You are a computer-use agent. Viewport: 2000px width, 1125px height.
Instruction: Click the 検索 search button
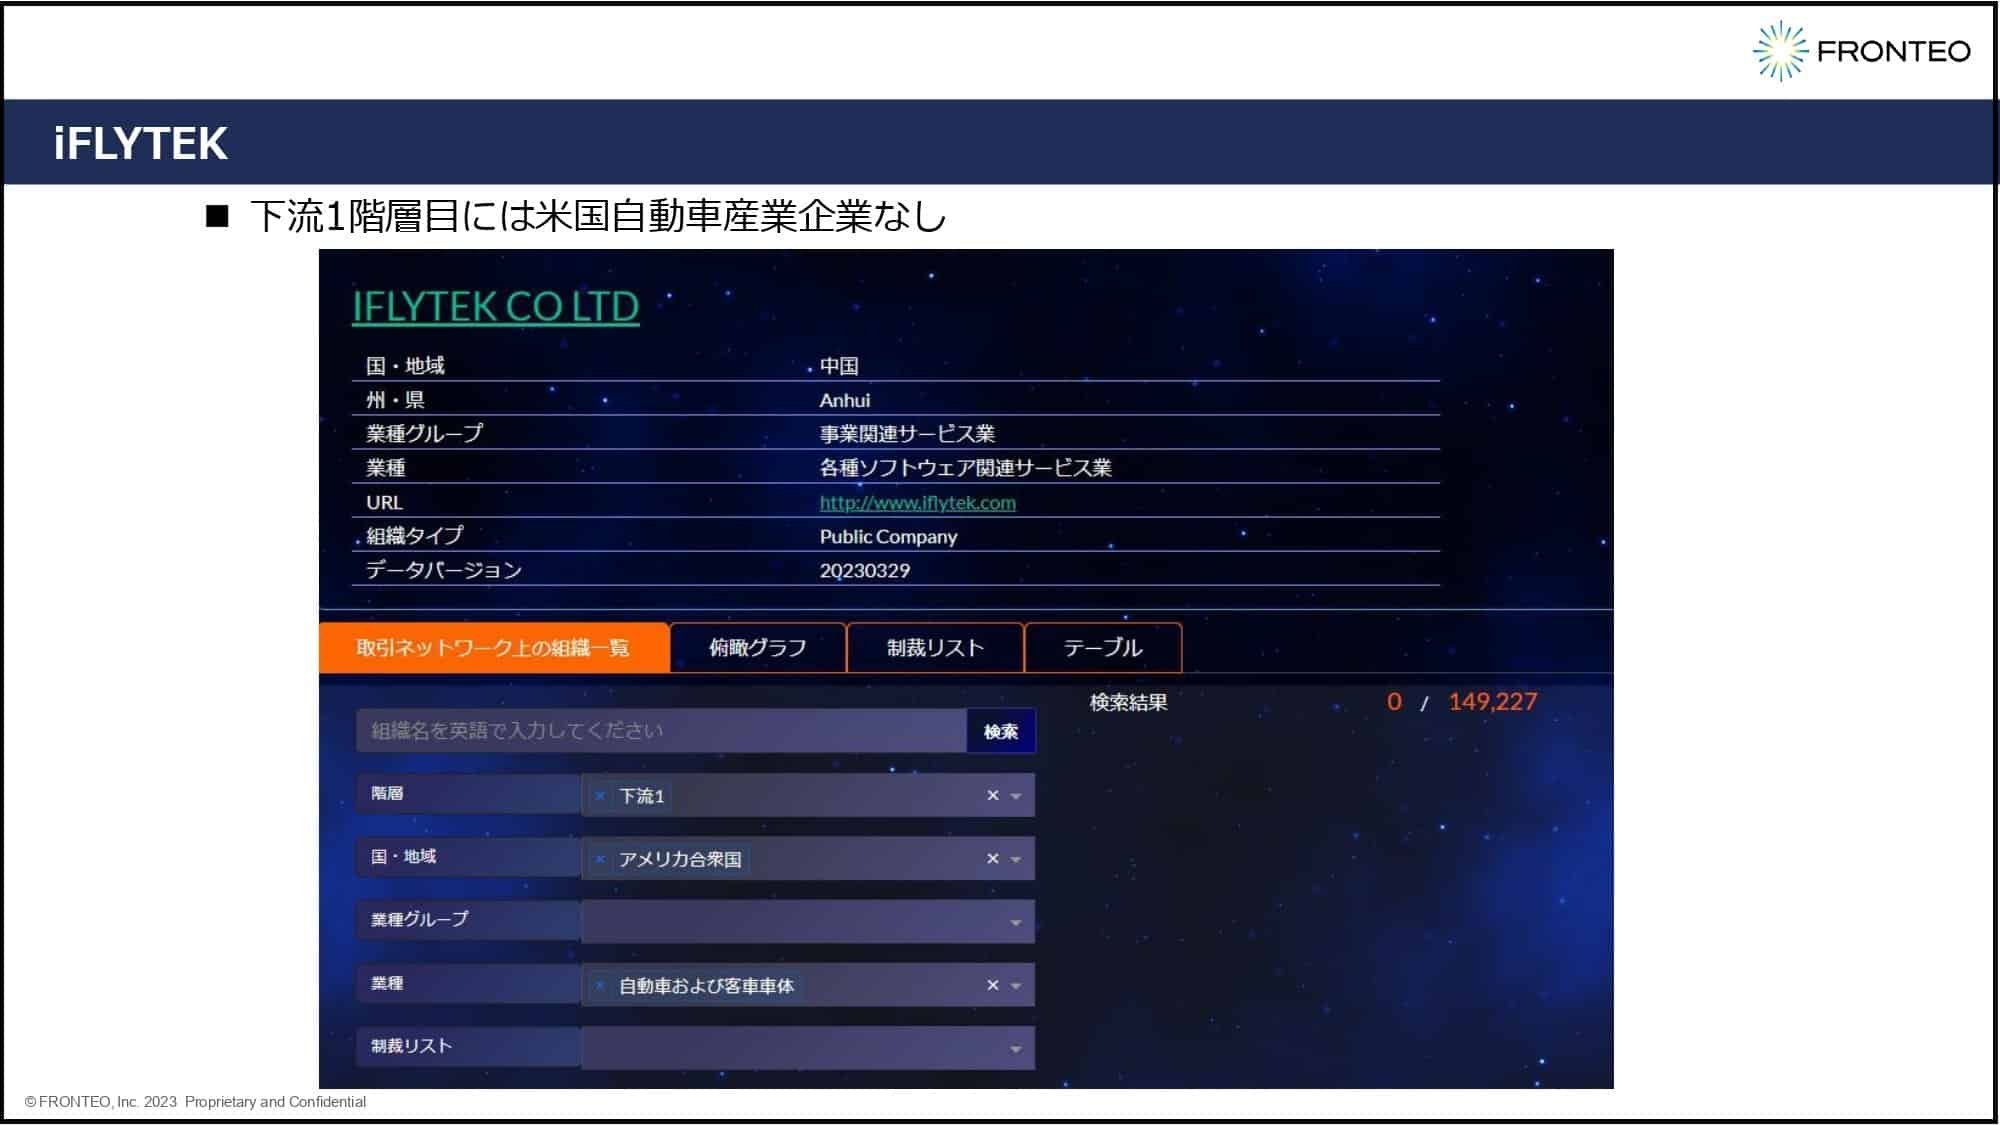1001,731
